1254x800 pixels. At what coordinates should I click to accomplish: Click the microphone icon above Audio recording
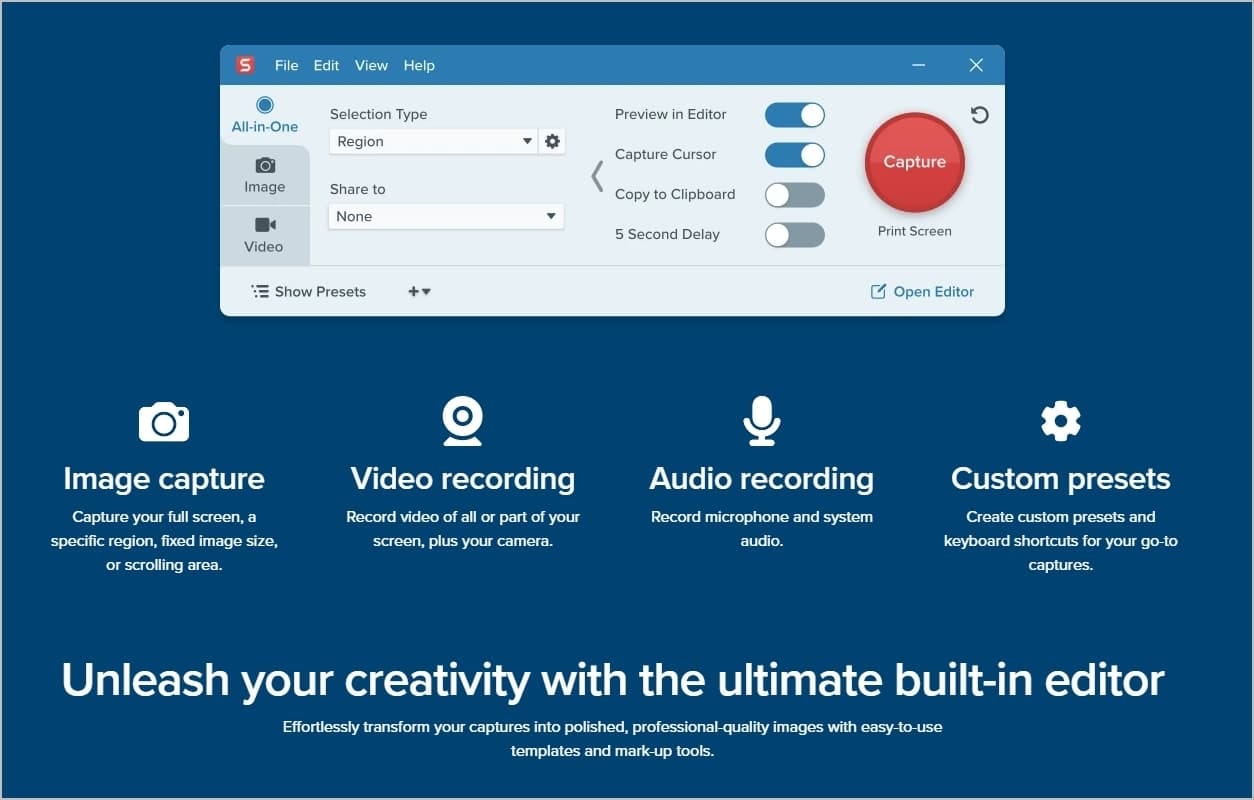coord(762,421)
